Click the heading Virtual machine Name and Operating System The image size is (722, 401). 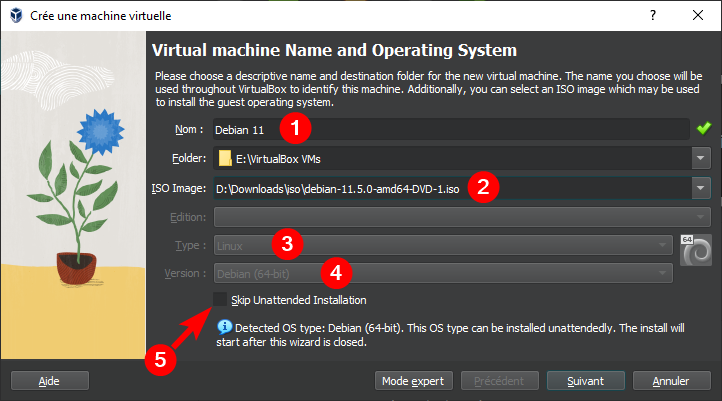point(334,50)
